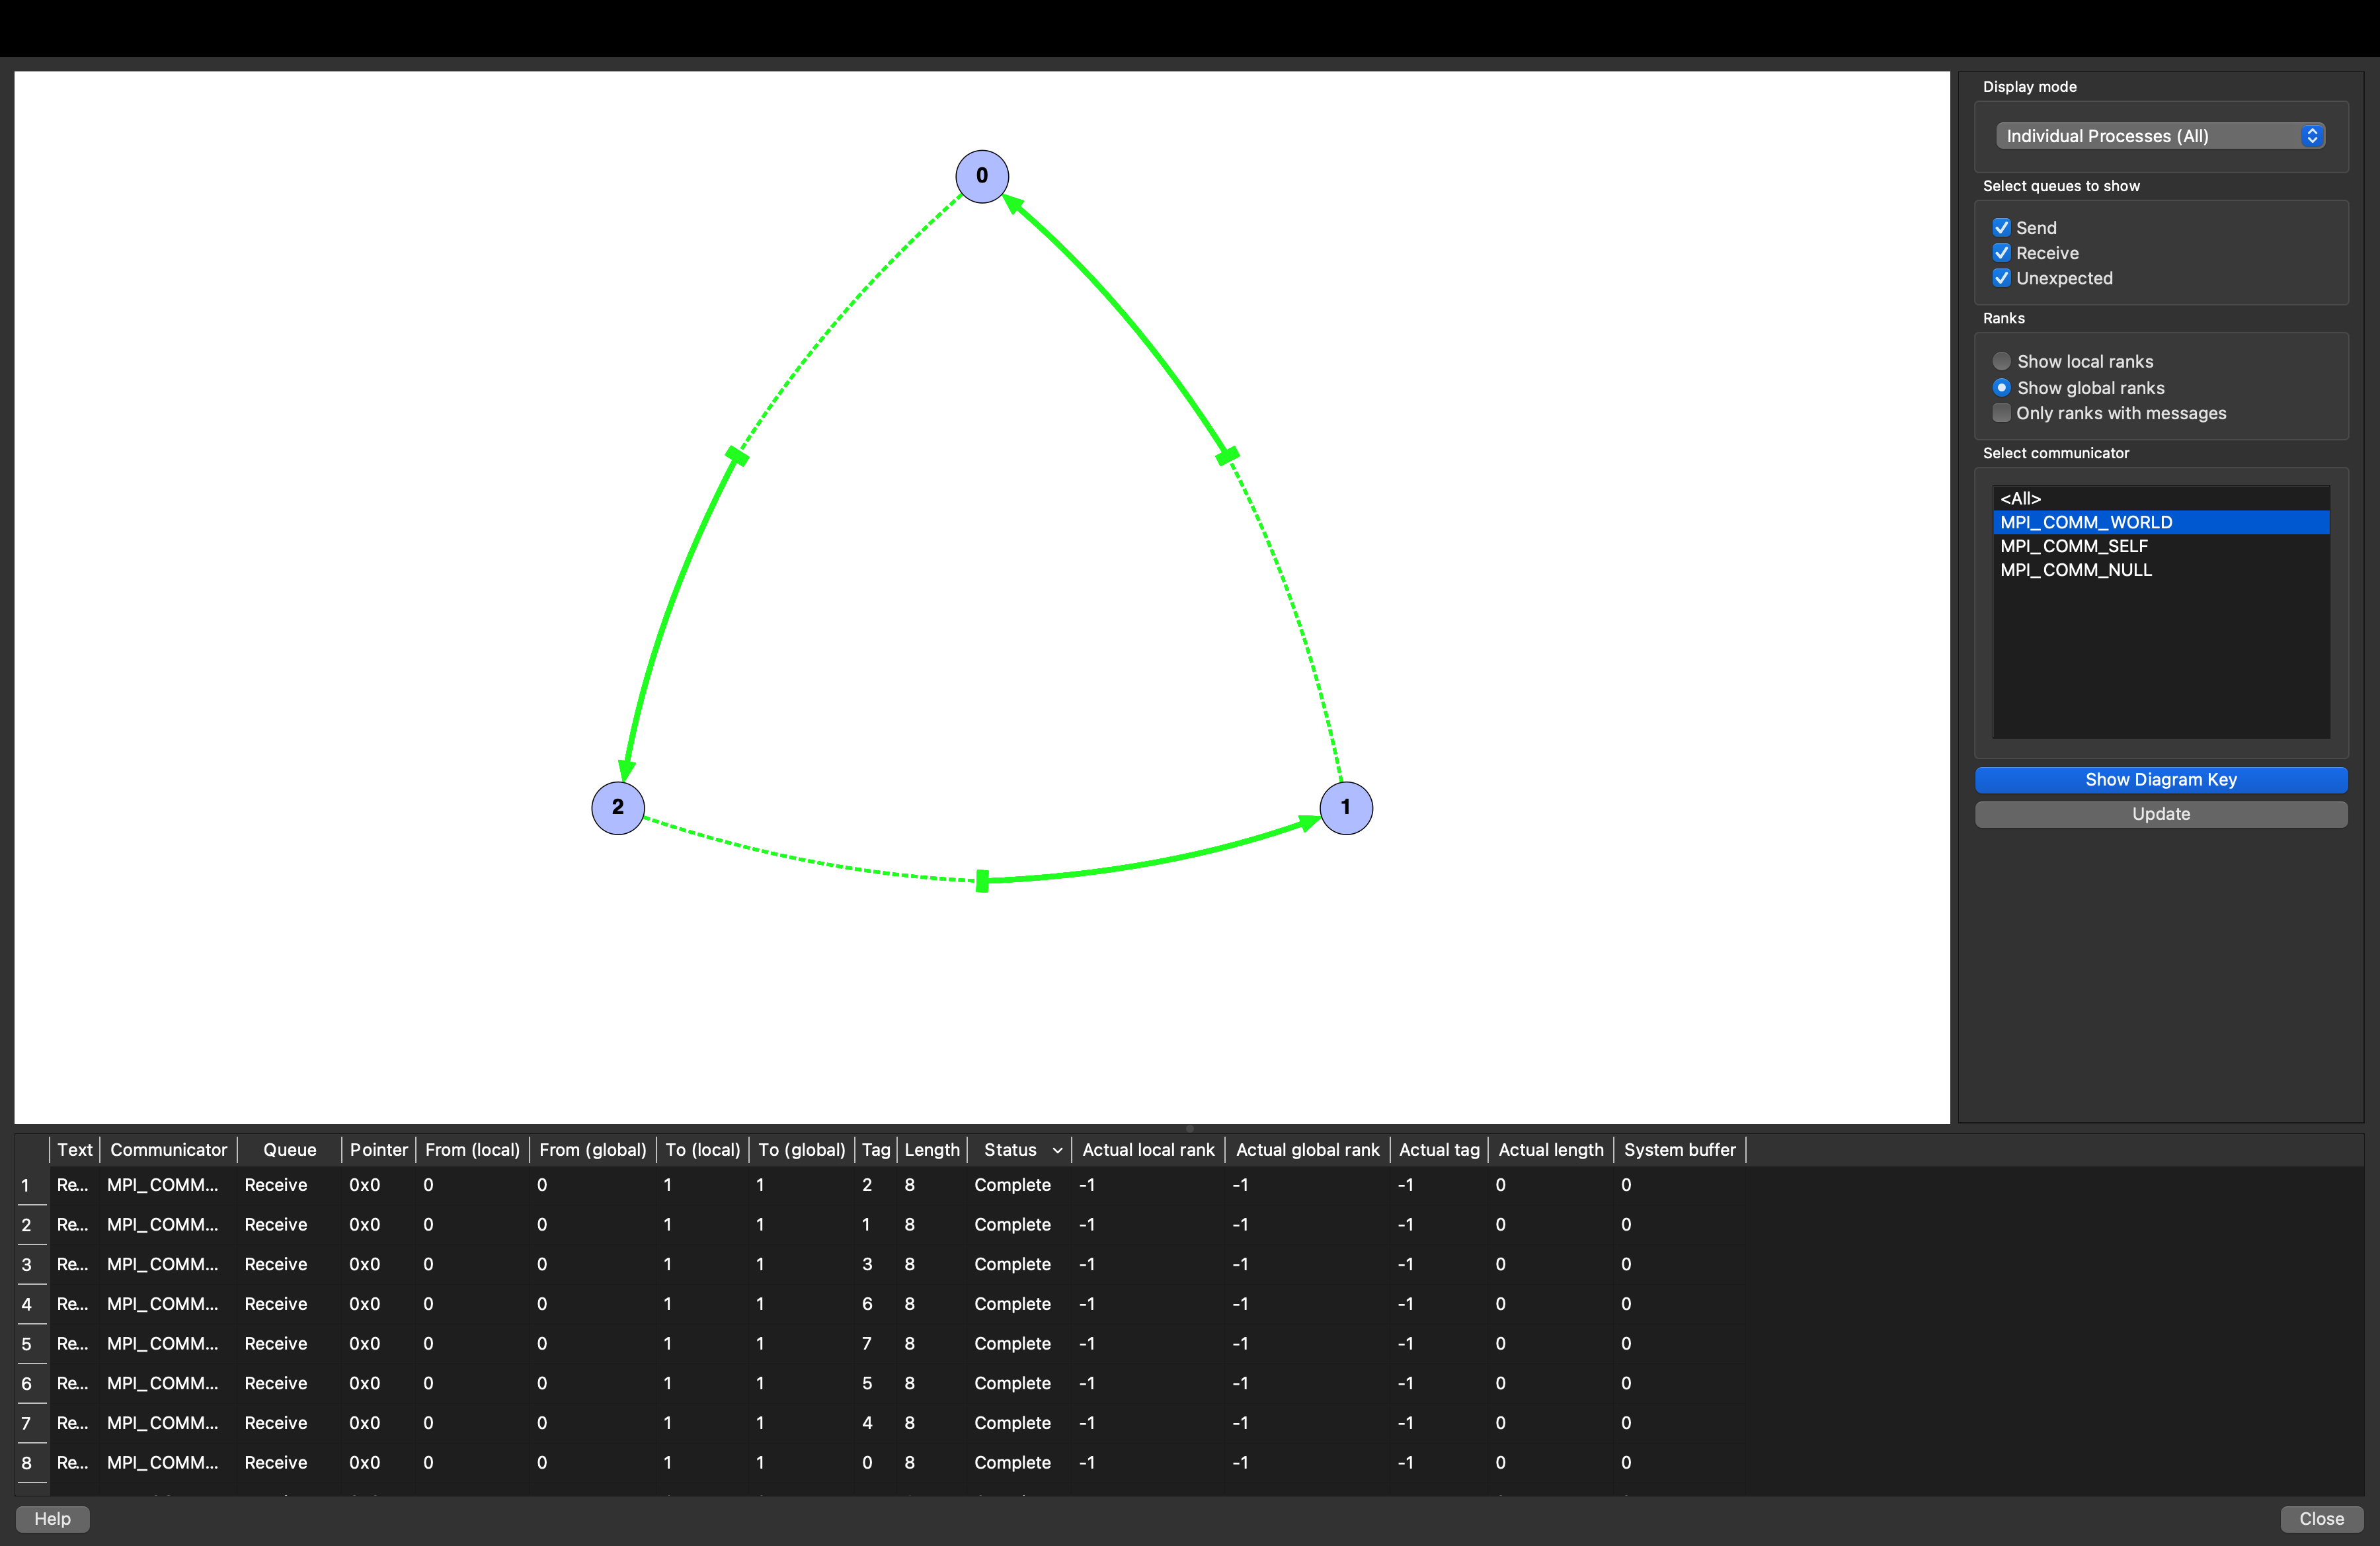Disable the Unexpected queue checkbox
This screenshot has height=1546, width=2380.
point(2001,278)
